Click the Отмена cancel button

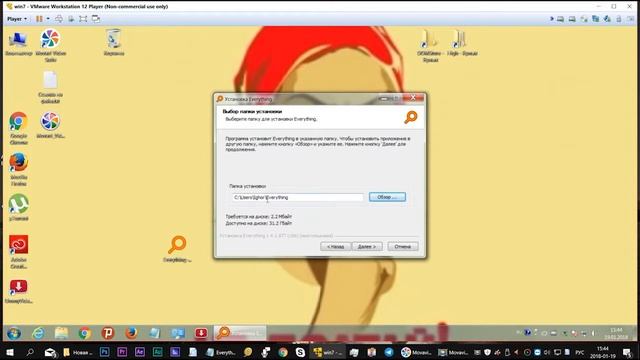coord(402,247)
